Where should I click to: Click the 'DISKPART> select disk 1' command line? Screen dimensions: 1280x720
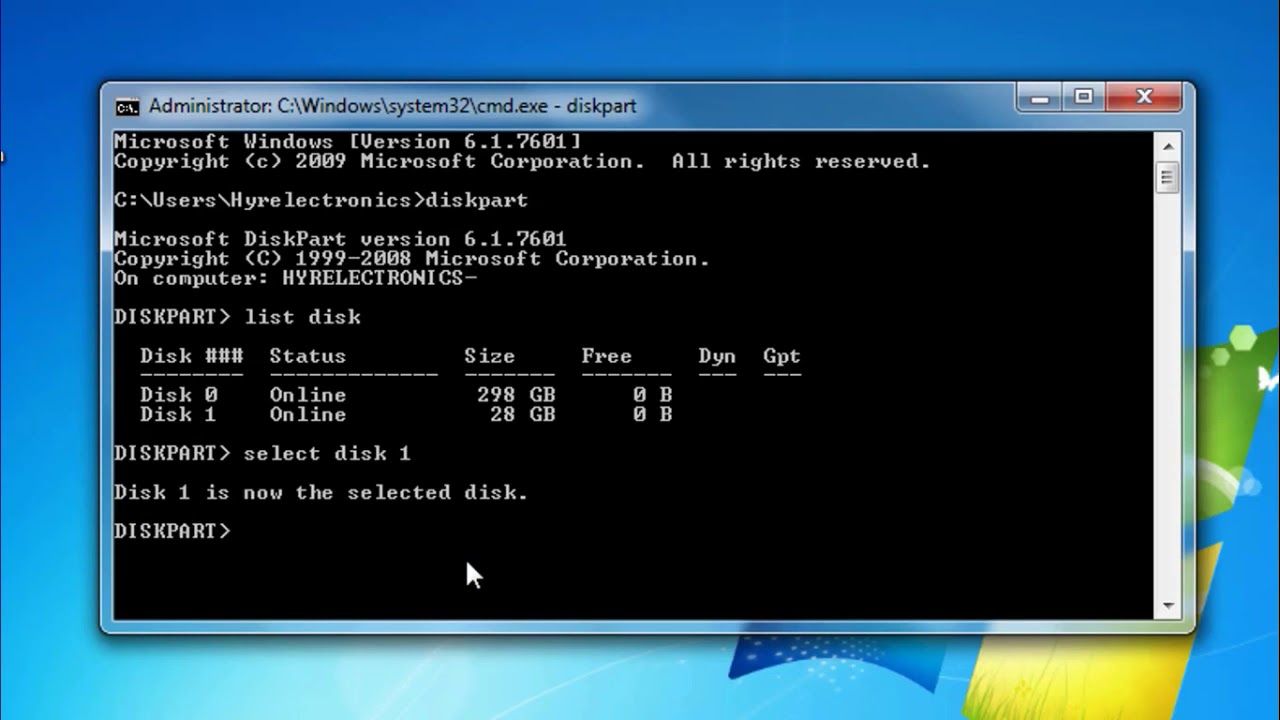(263, 453)
